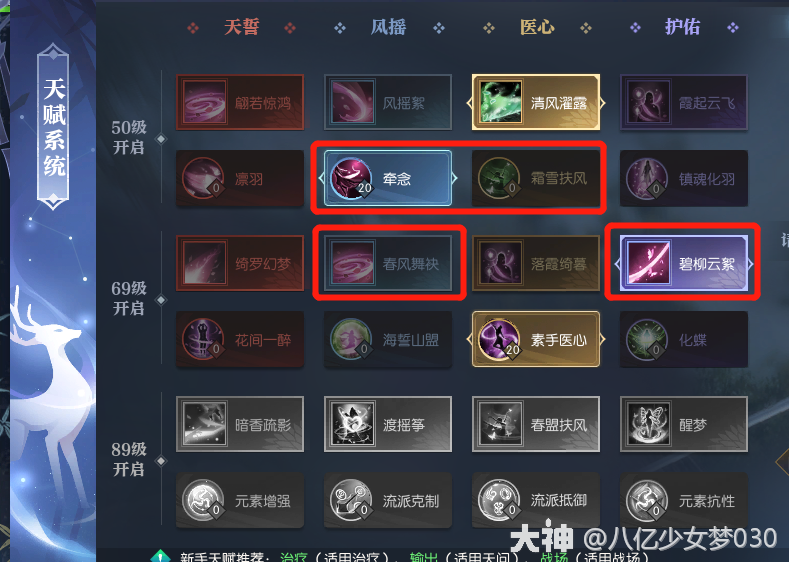Viewport: 789px width, 562px height.
Task: Toggle the 春风舞袂 talent card
Action: (x=388, y=263)
